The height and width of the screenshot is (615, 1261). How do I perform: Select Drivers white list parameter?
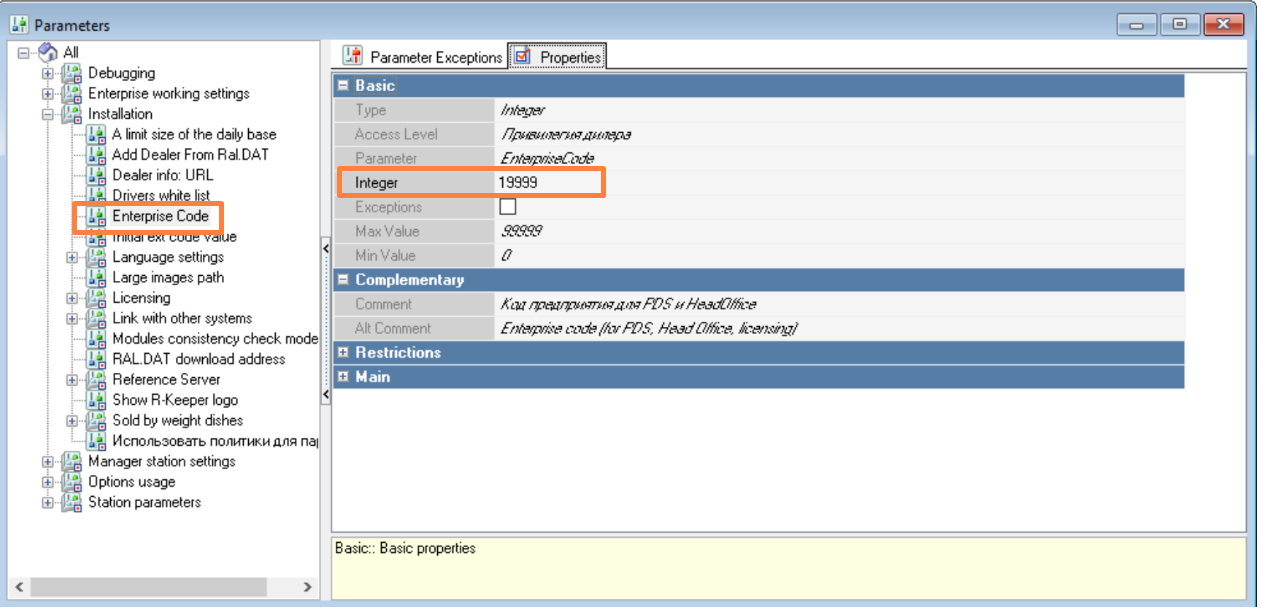pos(160,195)
